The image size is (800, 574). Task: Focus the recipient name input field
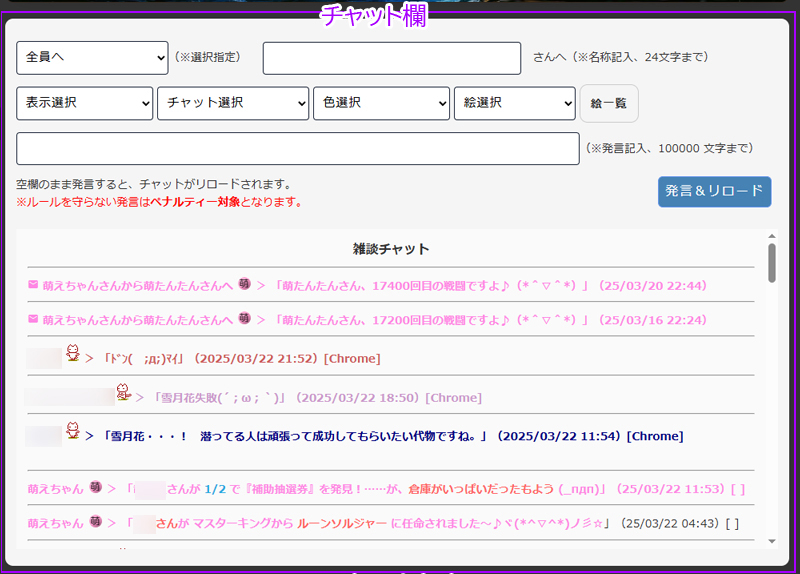(x=392, y=58)
